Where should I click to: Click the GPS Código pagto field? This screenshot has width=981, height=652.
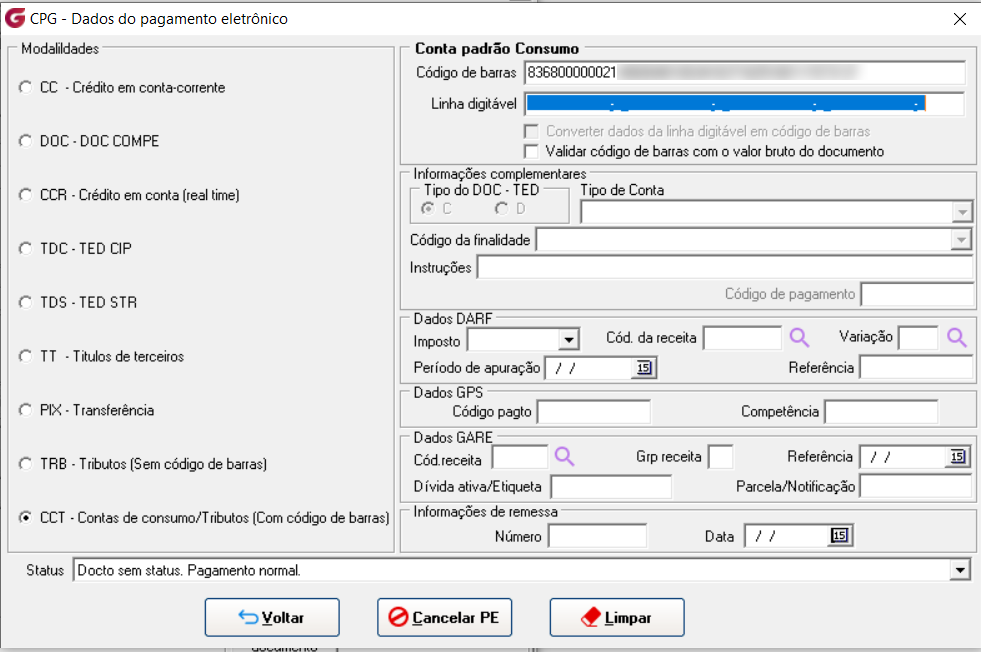coord(594,412)
